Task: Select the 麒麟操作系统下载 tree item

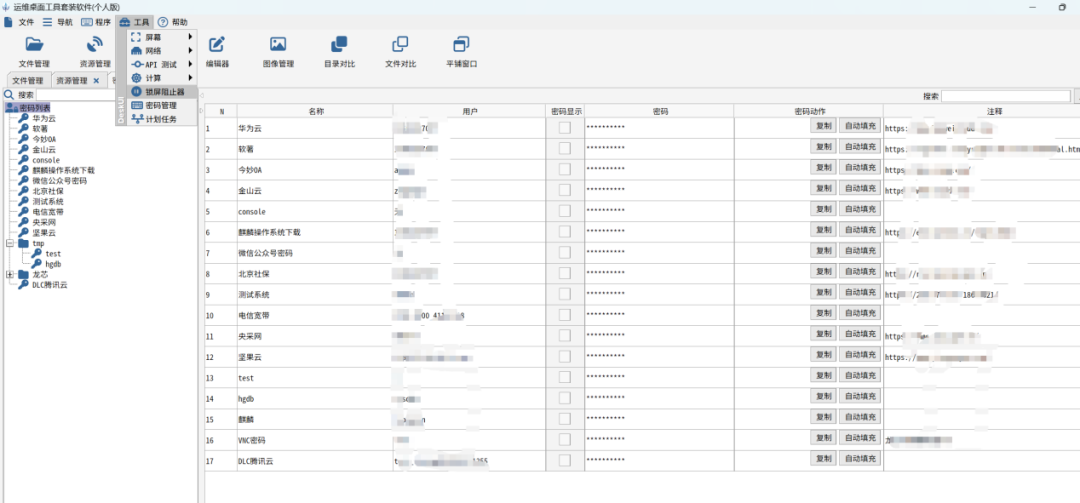Action: coord(63,170)
